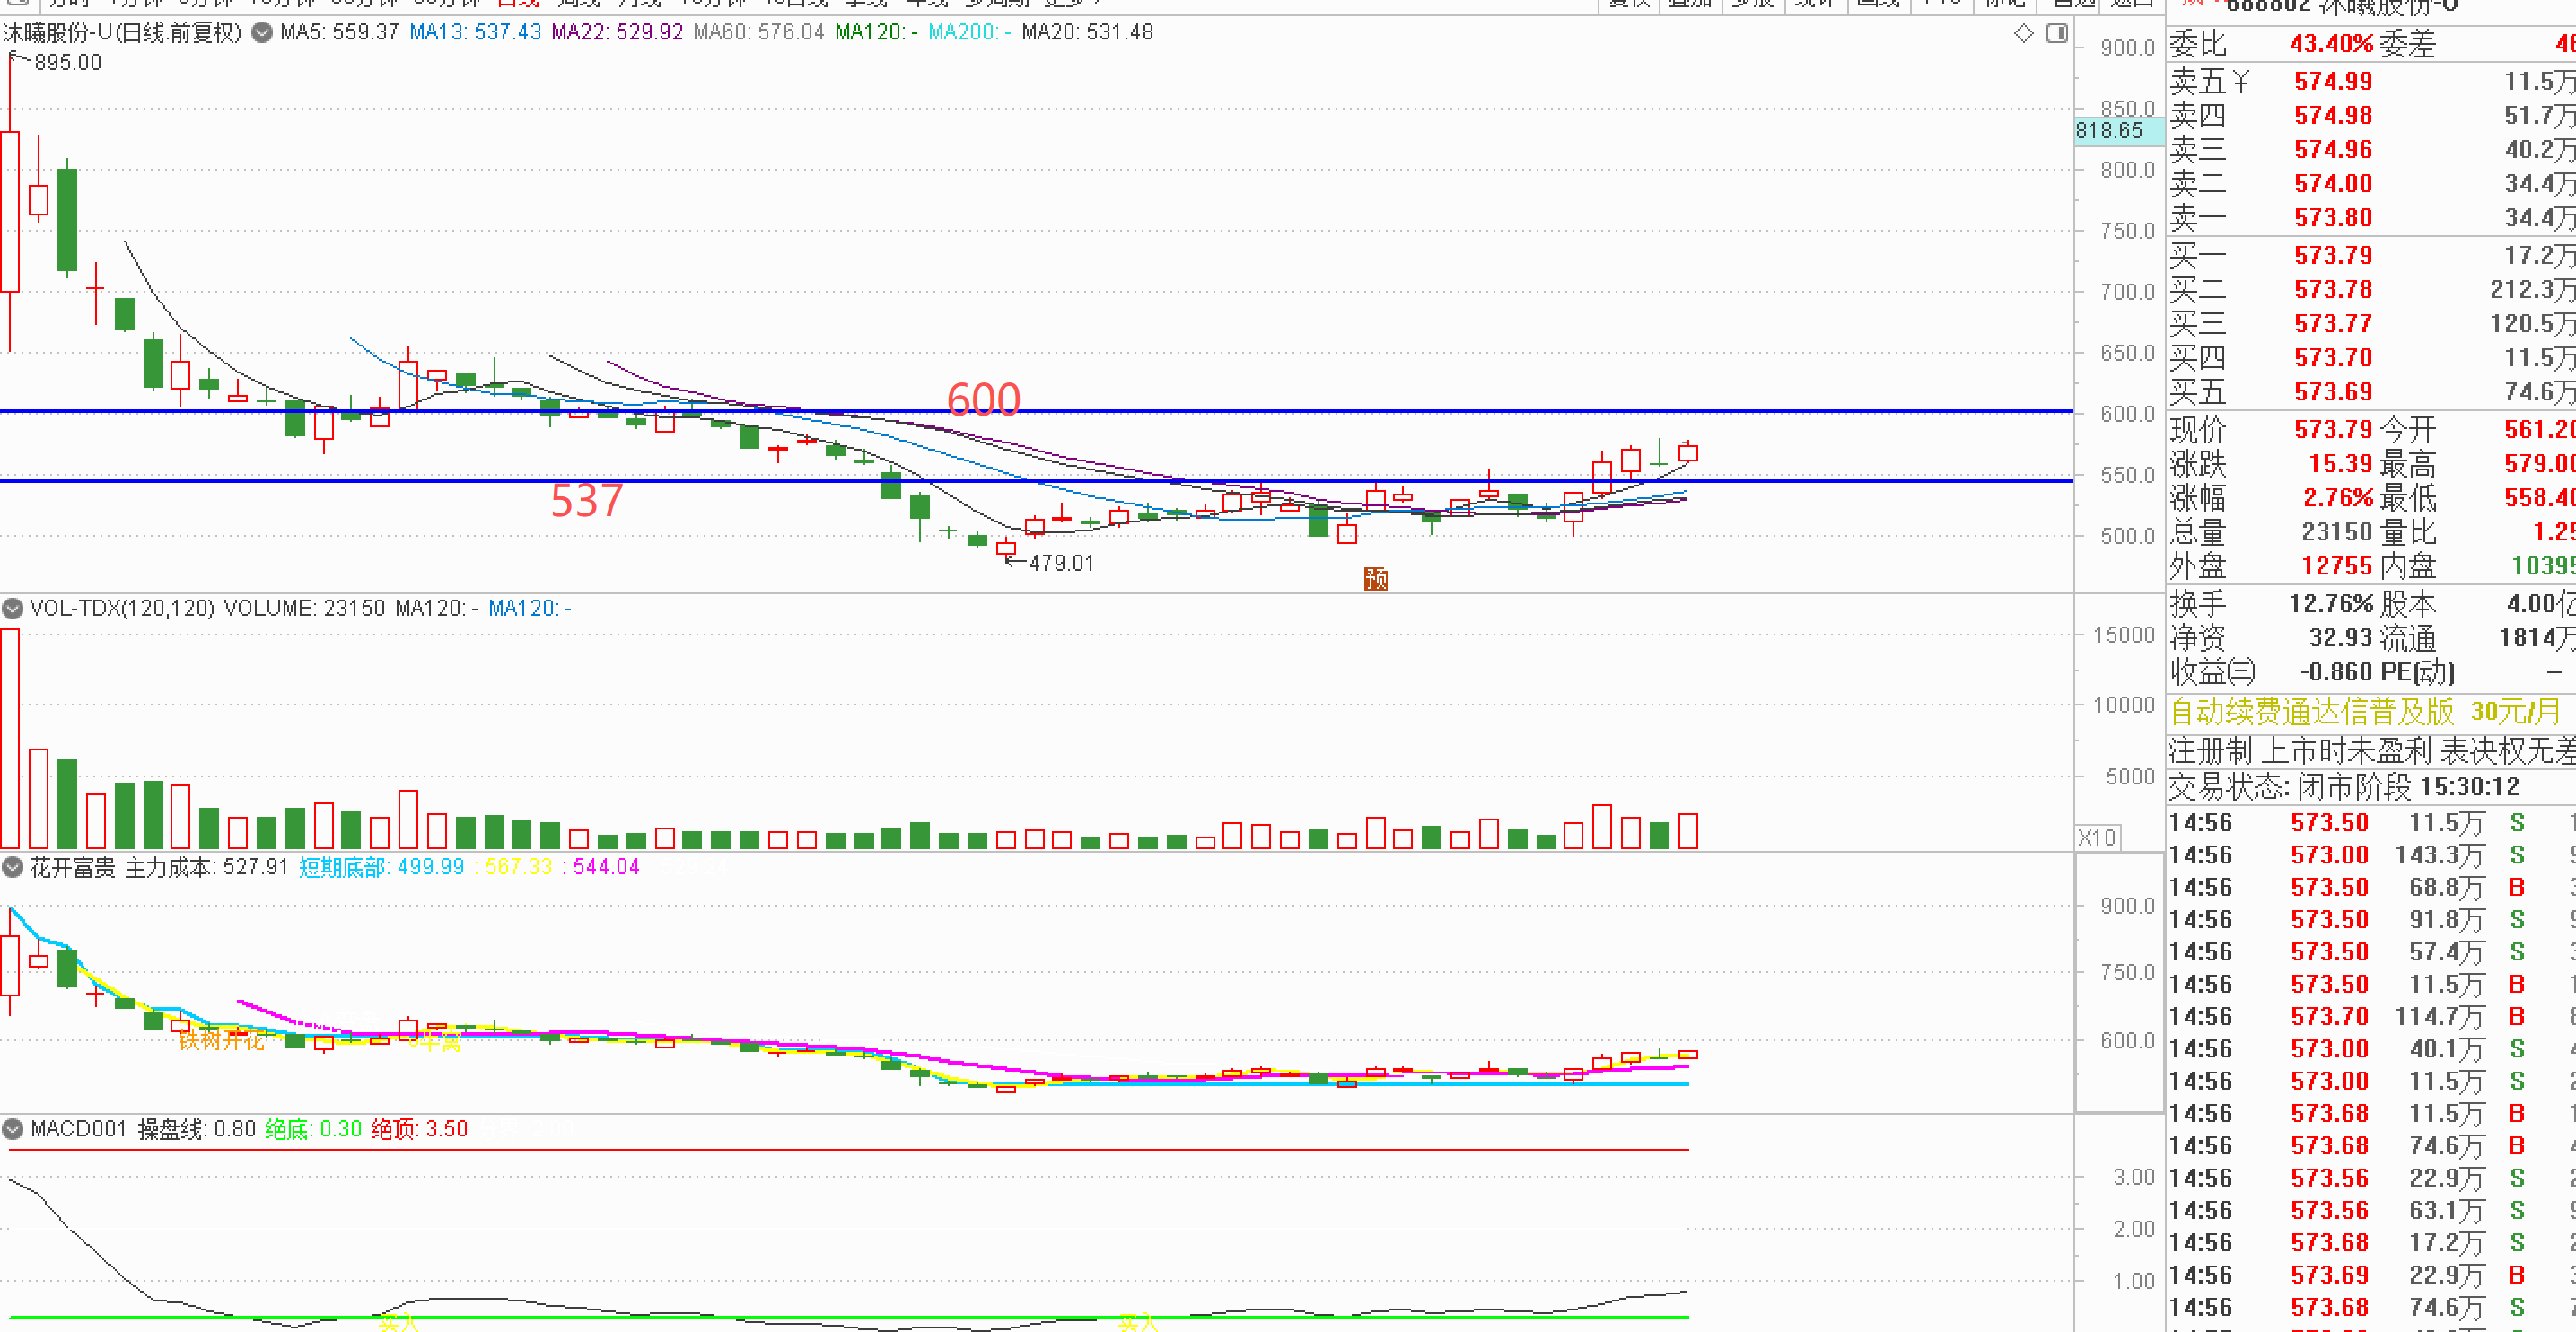Click the X10 volume scale button
2576x1332 pixels.
[x=2097, y=838]
